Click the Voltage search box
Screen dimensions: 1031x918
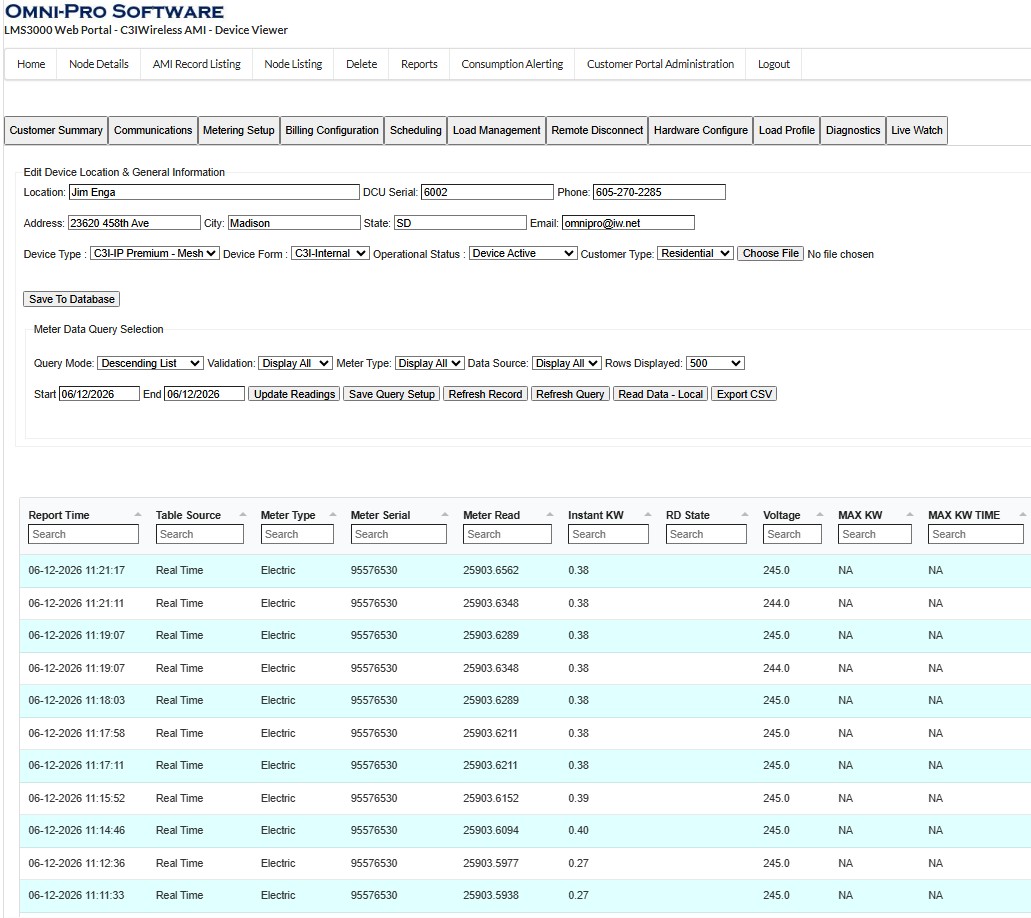[792, 534]
